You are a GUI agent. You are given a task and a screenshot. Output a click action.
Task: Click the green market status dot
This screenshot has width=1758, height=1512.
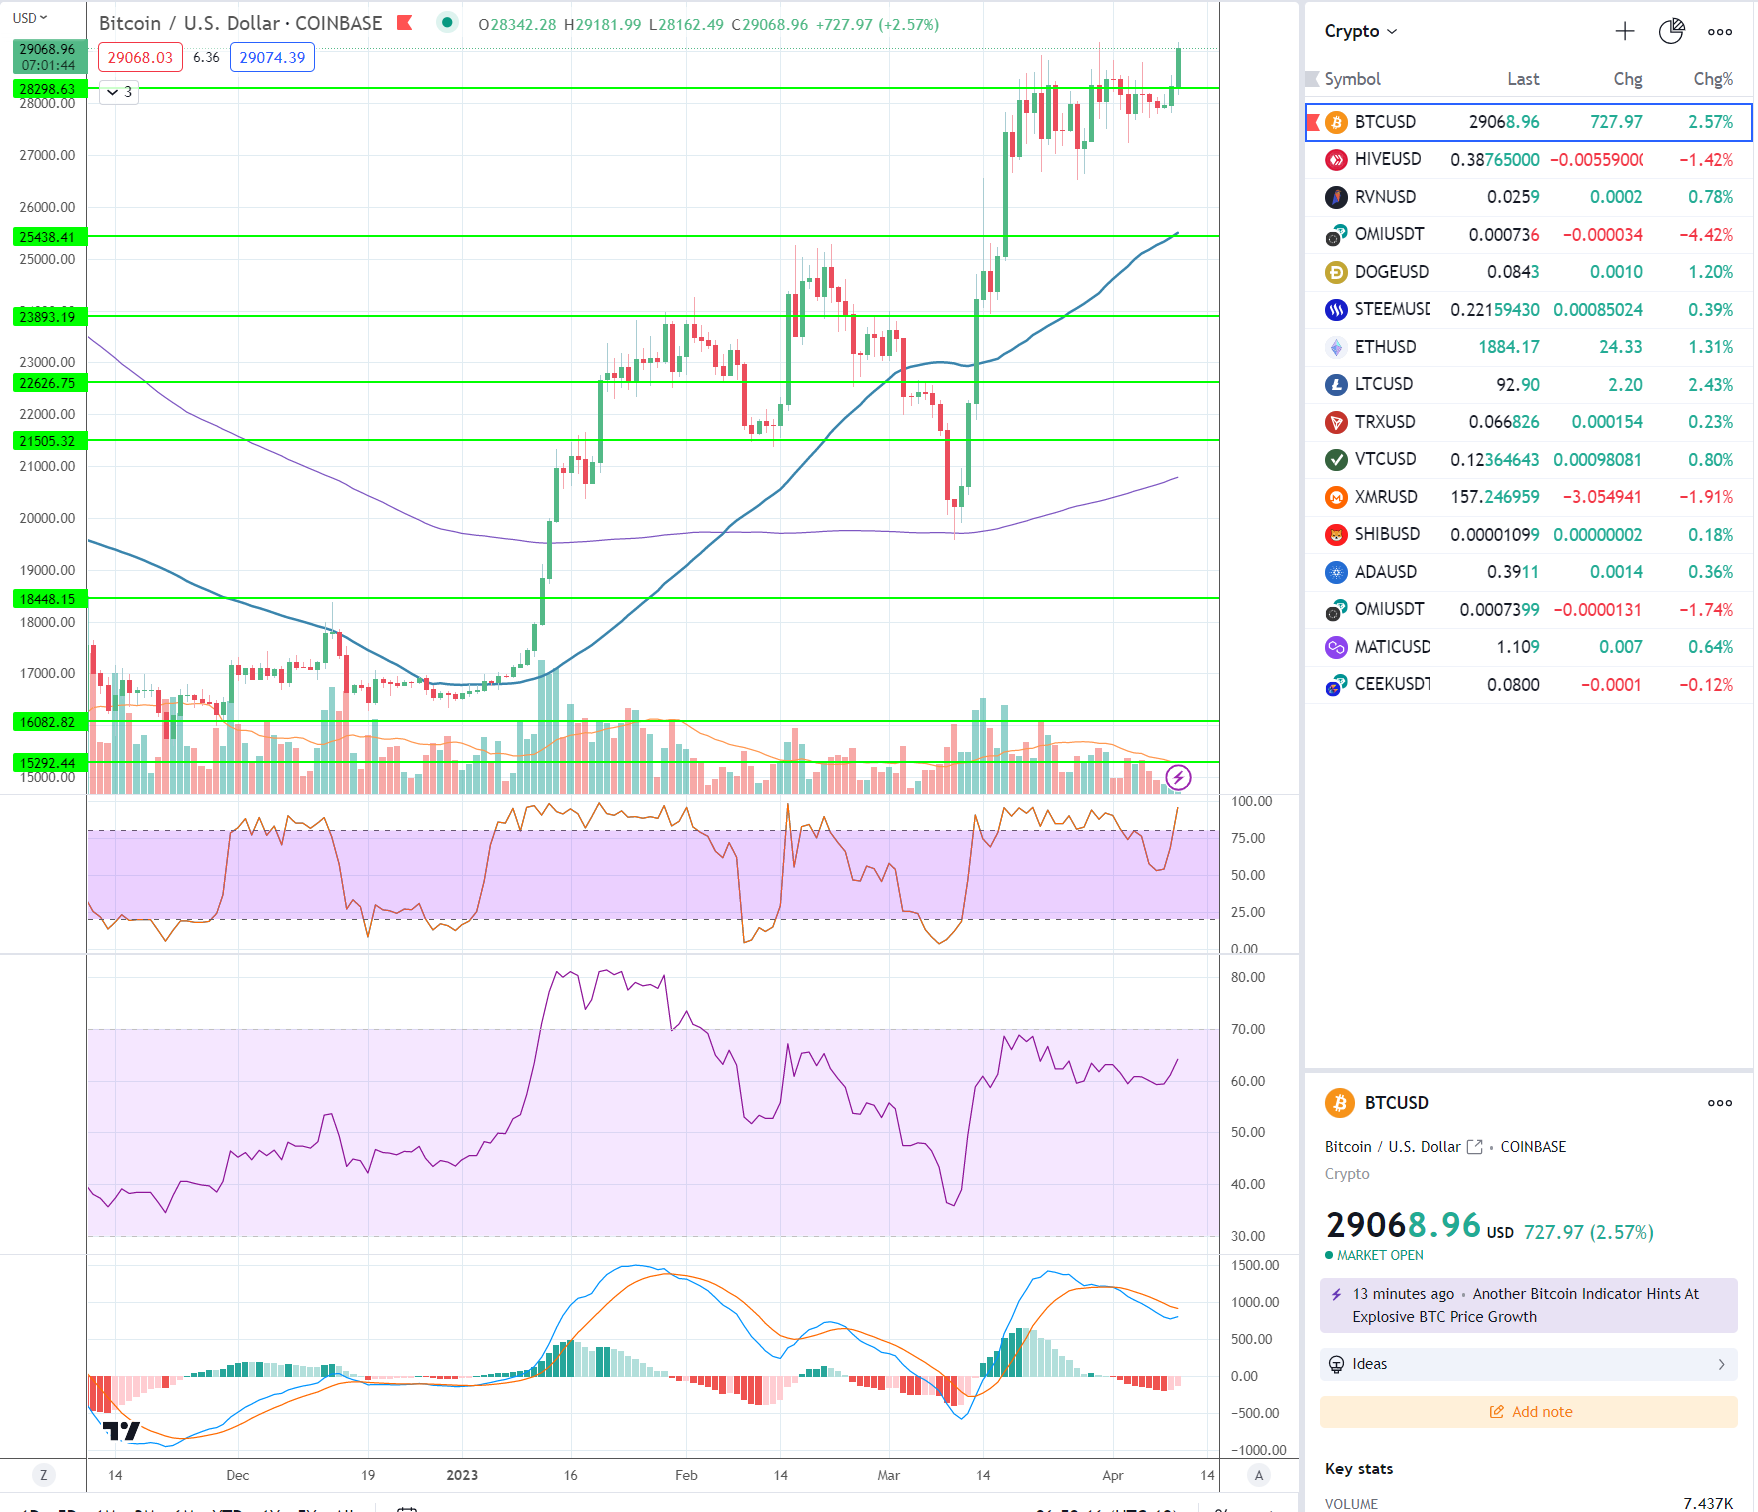click(x=447, y=22)
